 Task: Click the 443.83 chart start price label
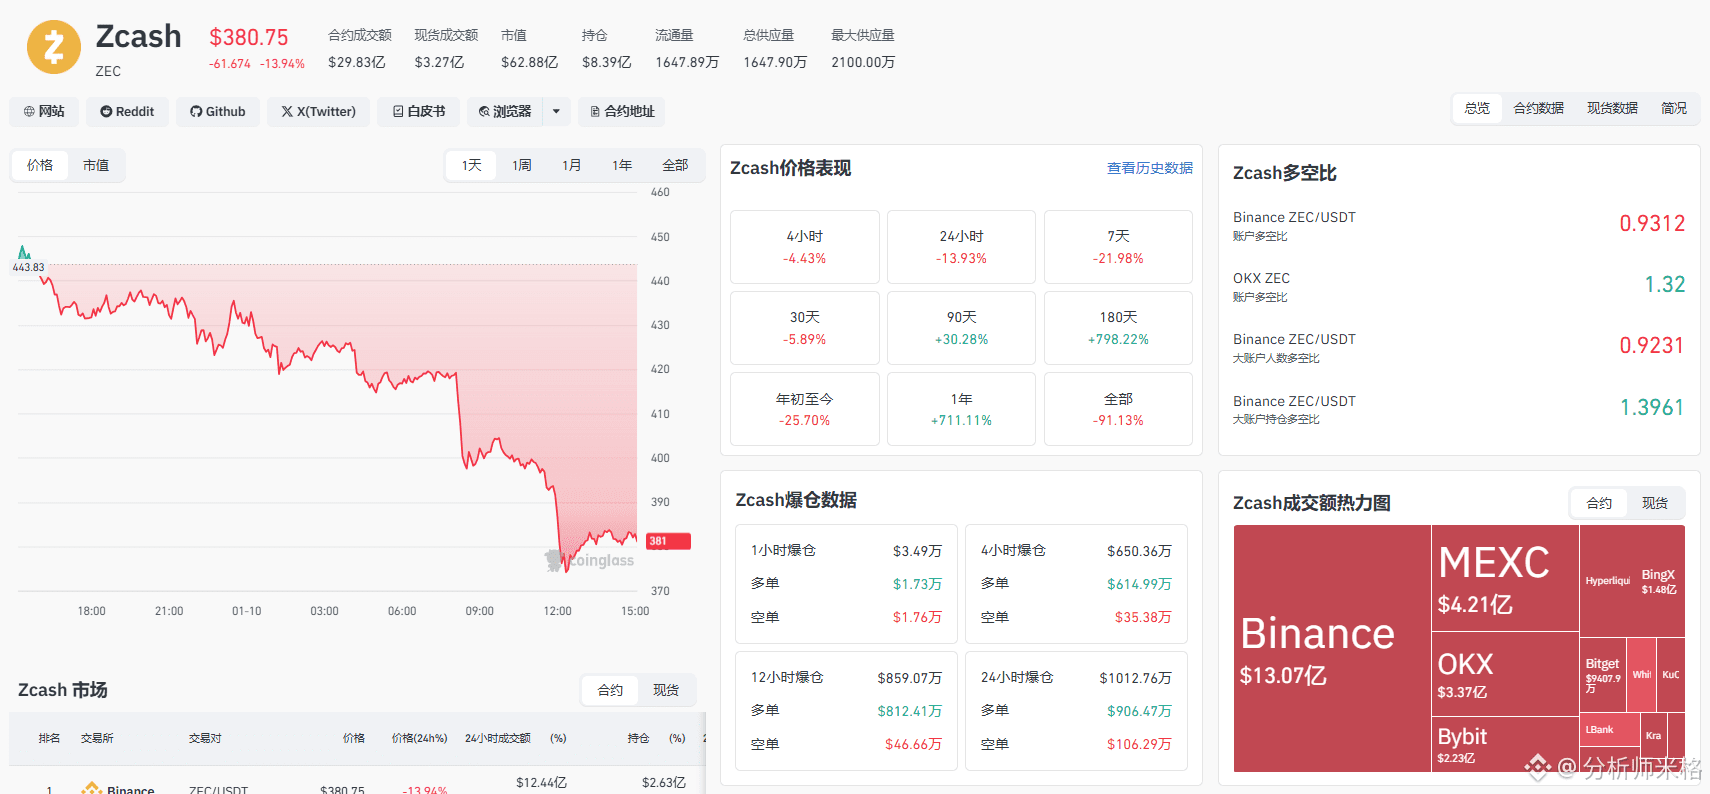[x=28, y=267]
